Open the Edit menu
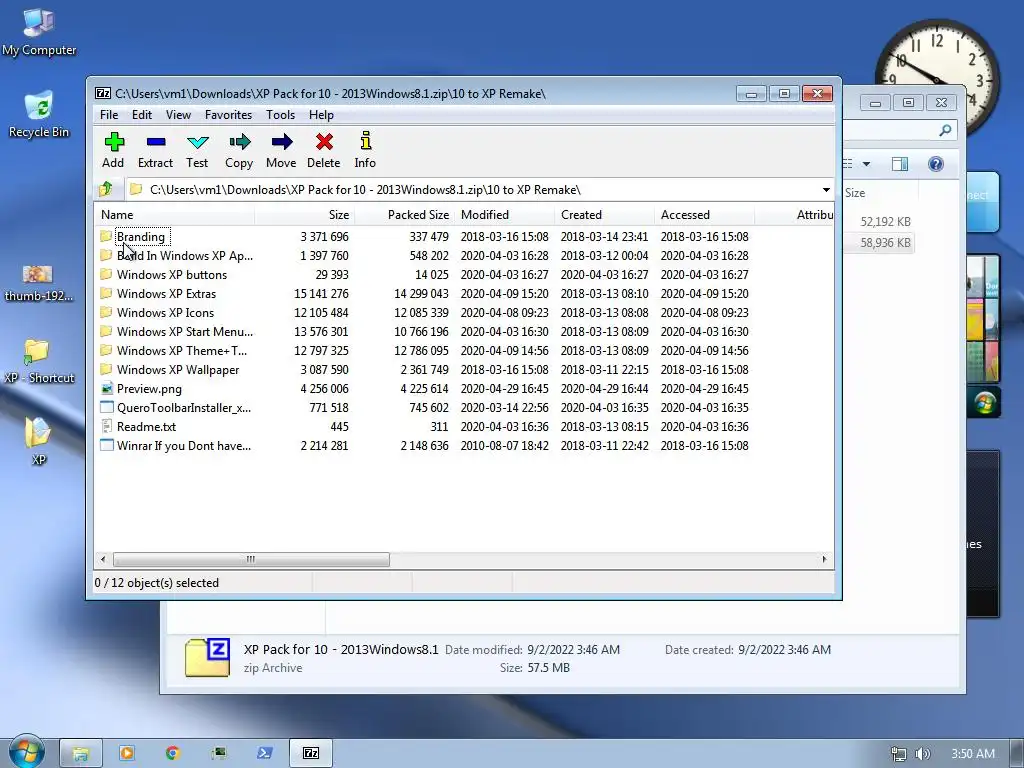 coord(142,115)
